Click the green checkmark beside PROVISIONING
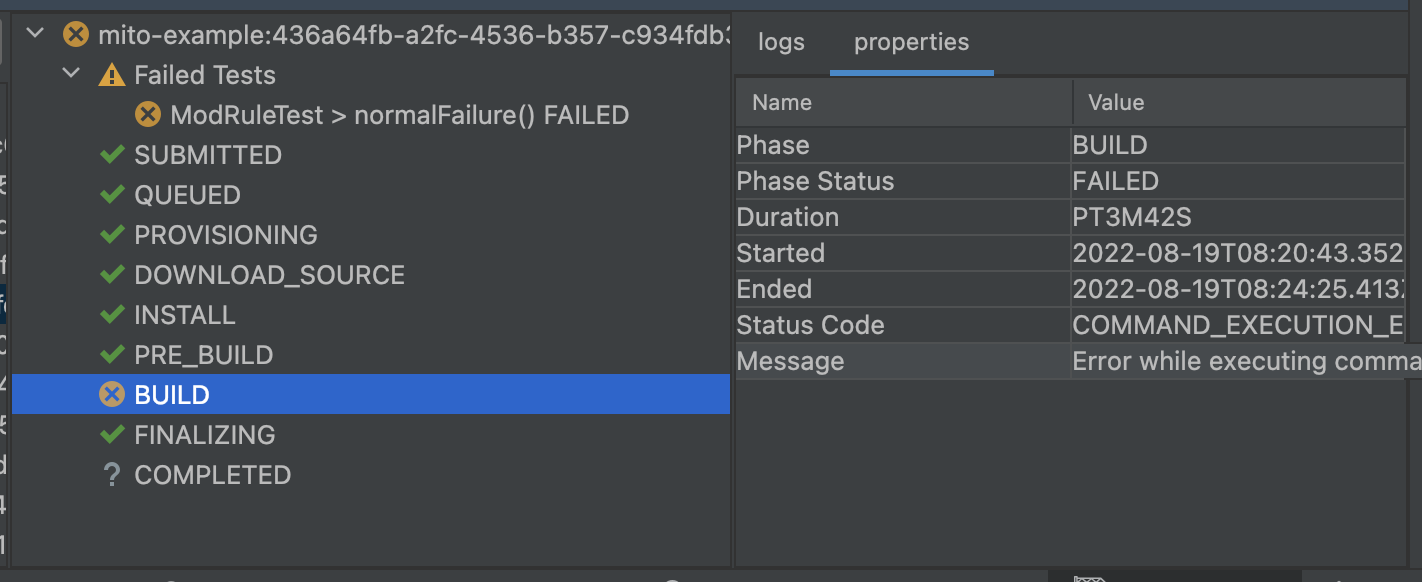Viewport: 1422px width, 582px height. (x=112, y=235)
